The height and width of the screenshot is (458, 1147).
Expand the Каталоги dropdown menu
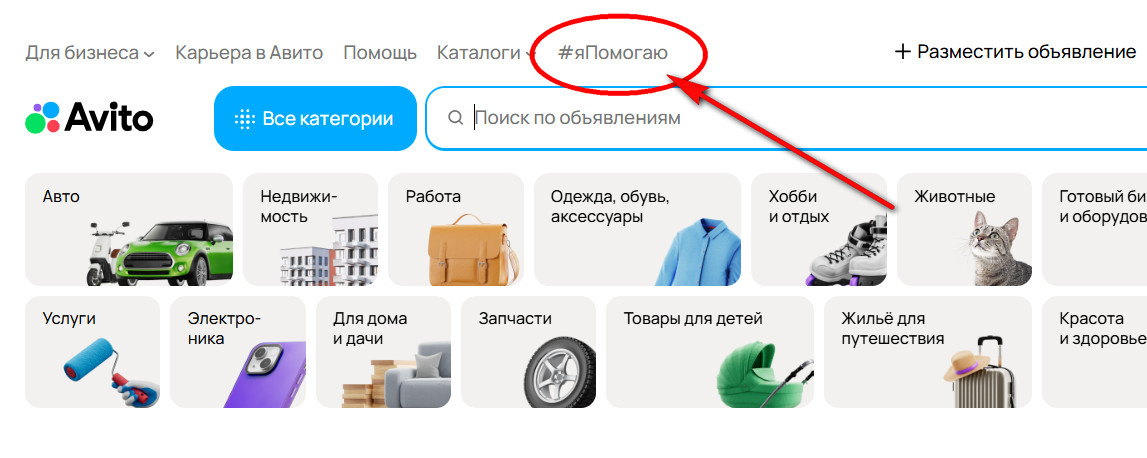pos(485,53)
